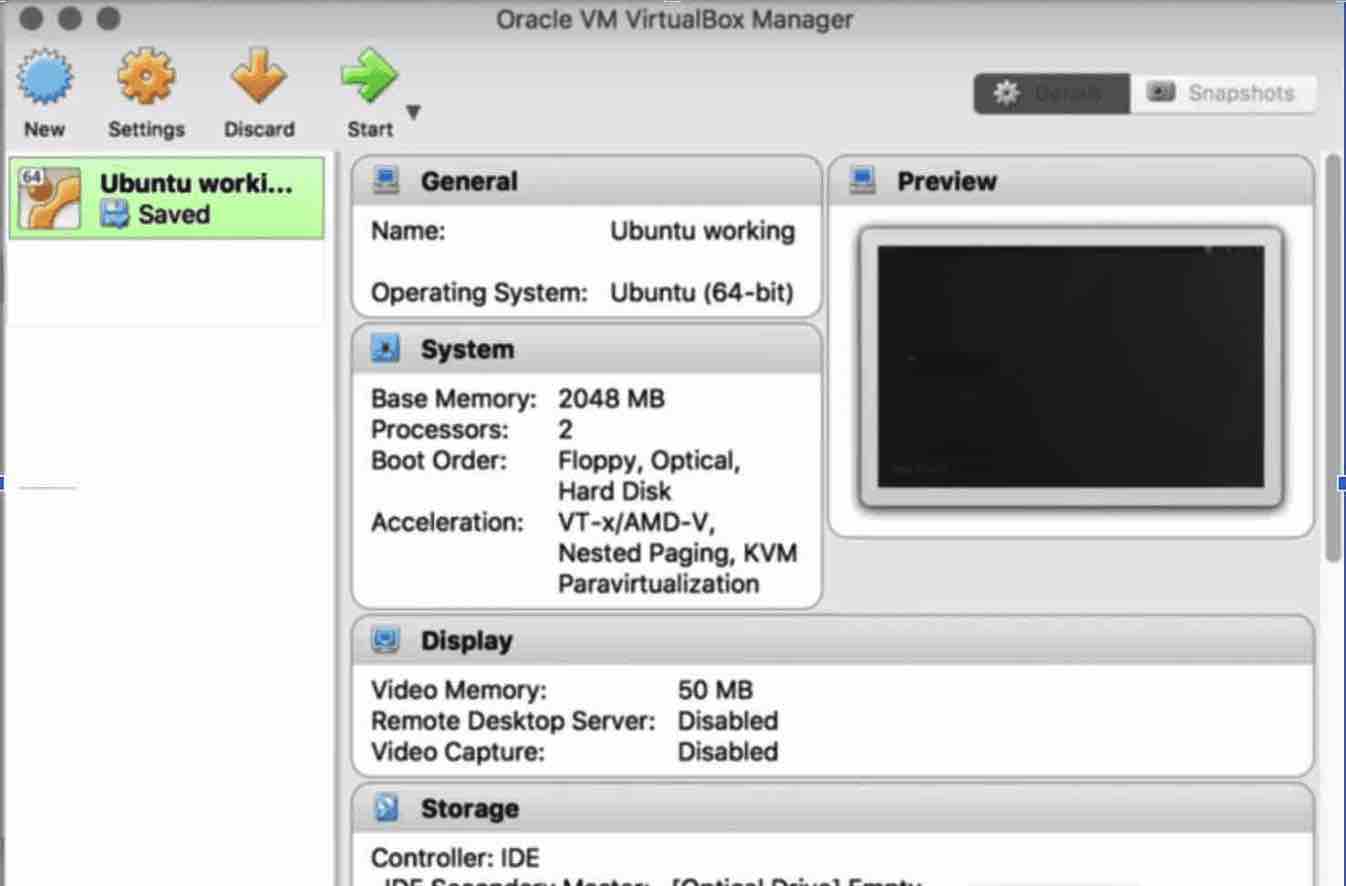1346x886 pixels.
Task: Open the System section header
Action: click(x=586, y=349)
